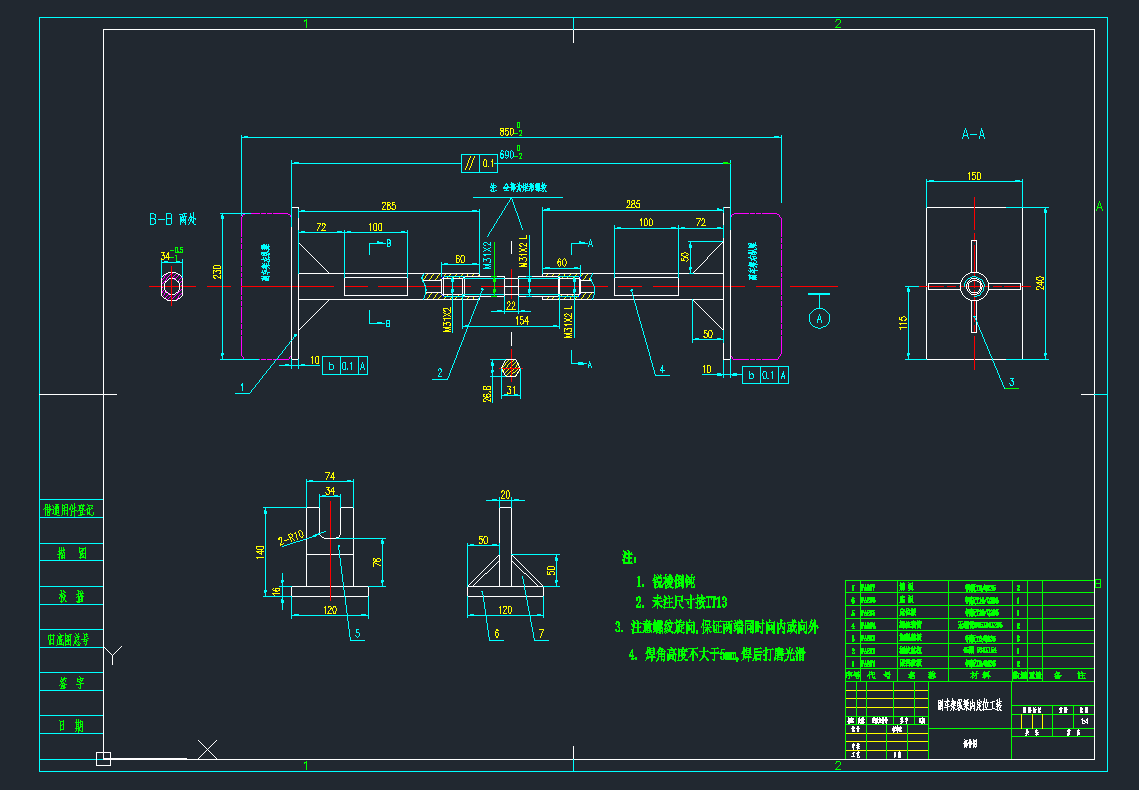Click the B-B section view label
Viewport: 1139px width, 790px height.
point(172,219)
